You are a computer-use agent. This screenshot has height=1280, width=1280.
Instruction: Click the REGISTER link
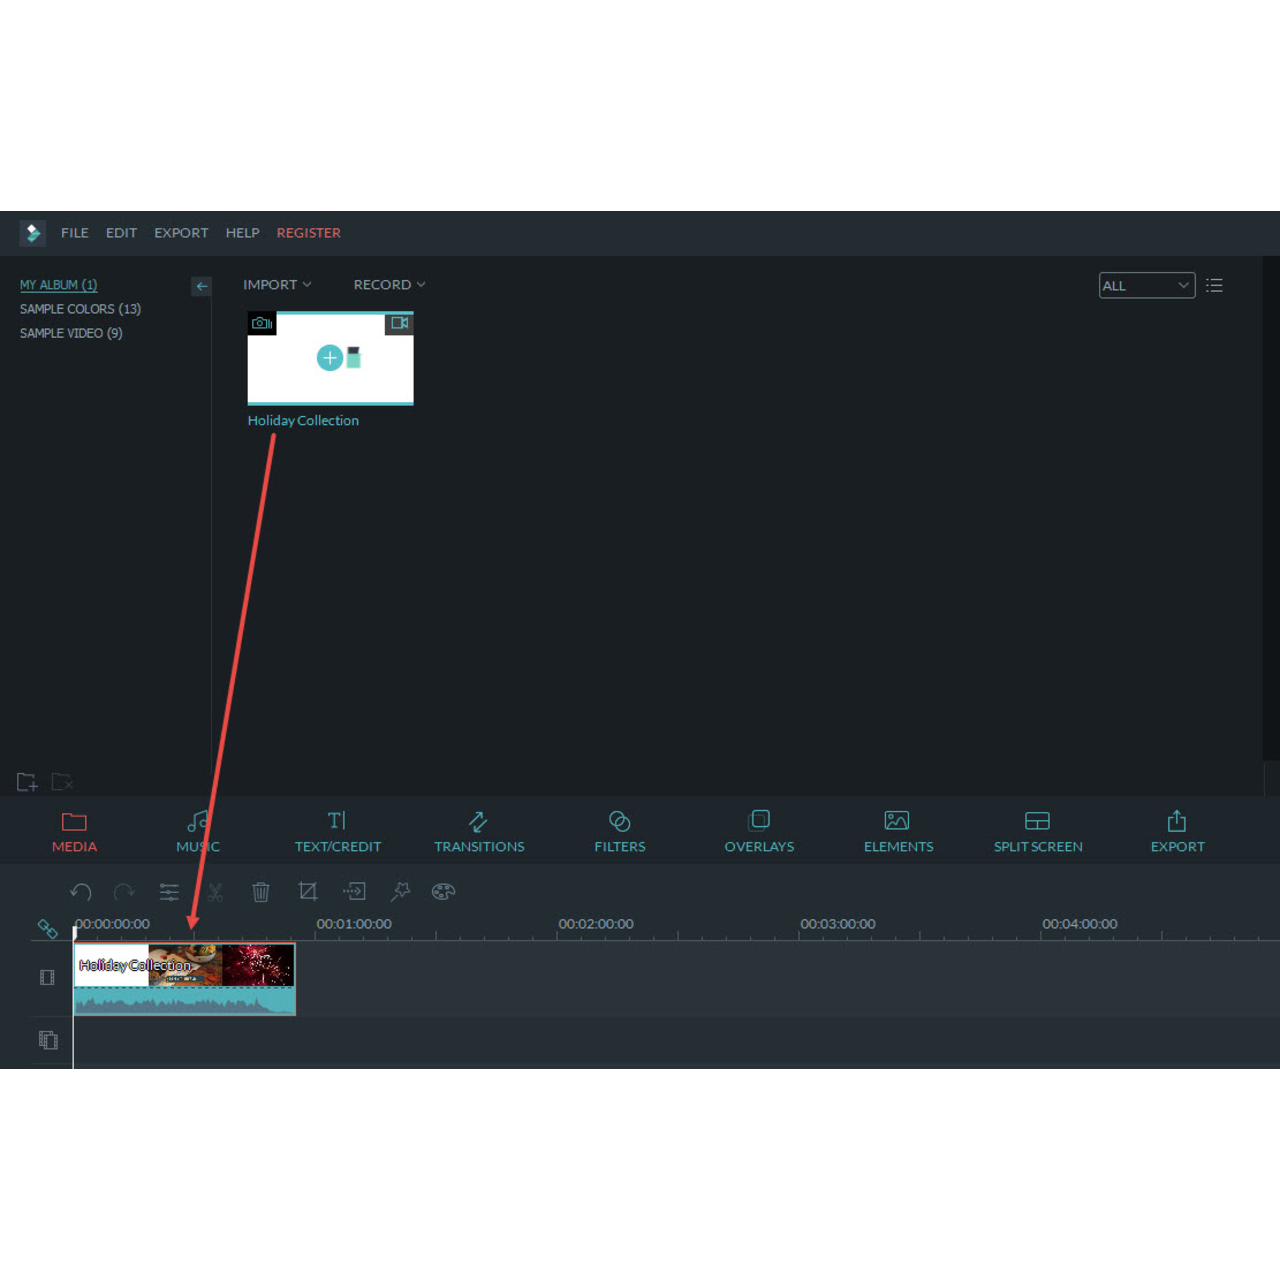coord(308,232)
